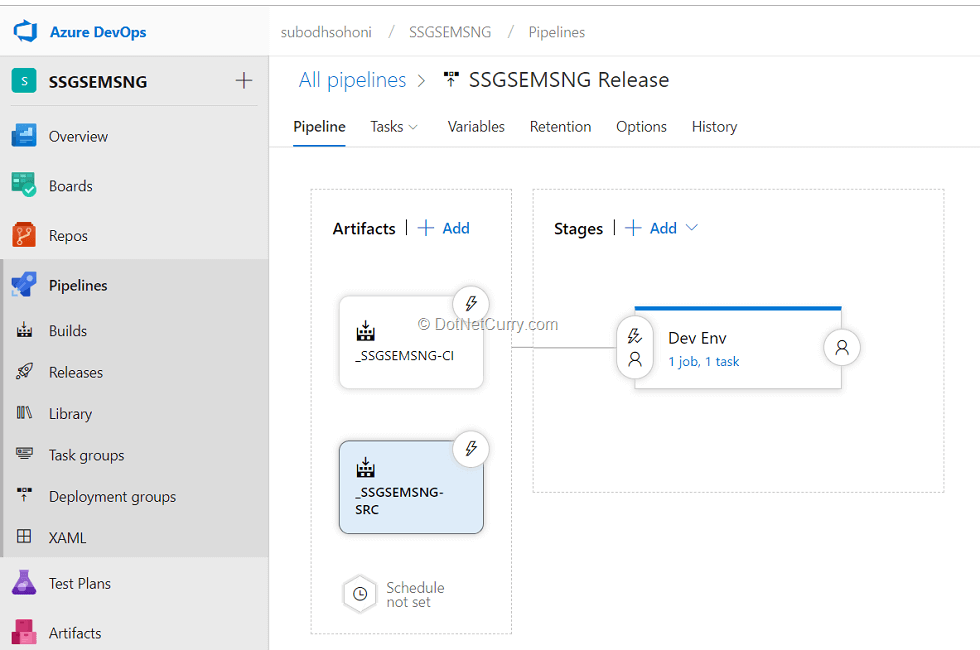Screen dimensions: 980x650
Task: Open pre-deployment conditions for Dev Env
Action: [635, 347]
